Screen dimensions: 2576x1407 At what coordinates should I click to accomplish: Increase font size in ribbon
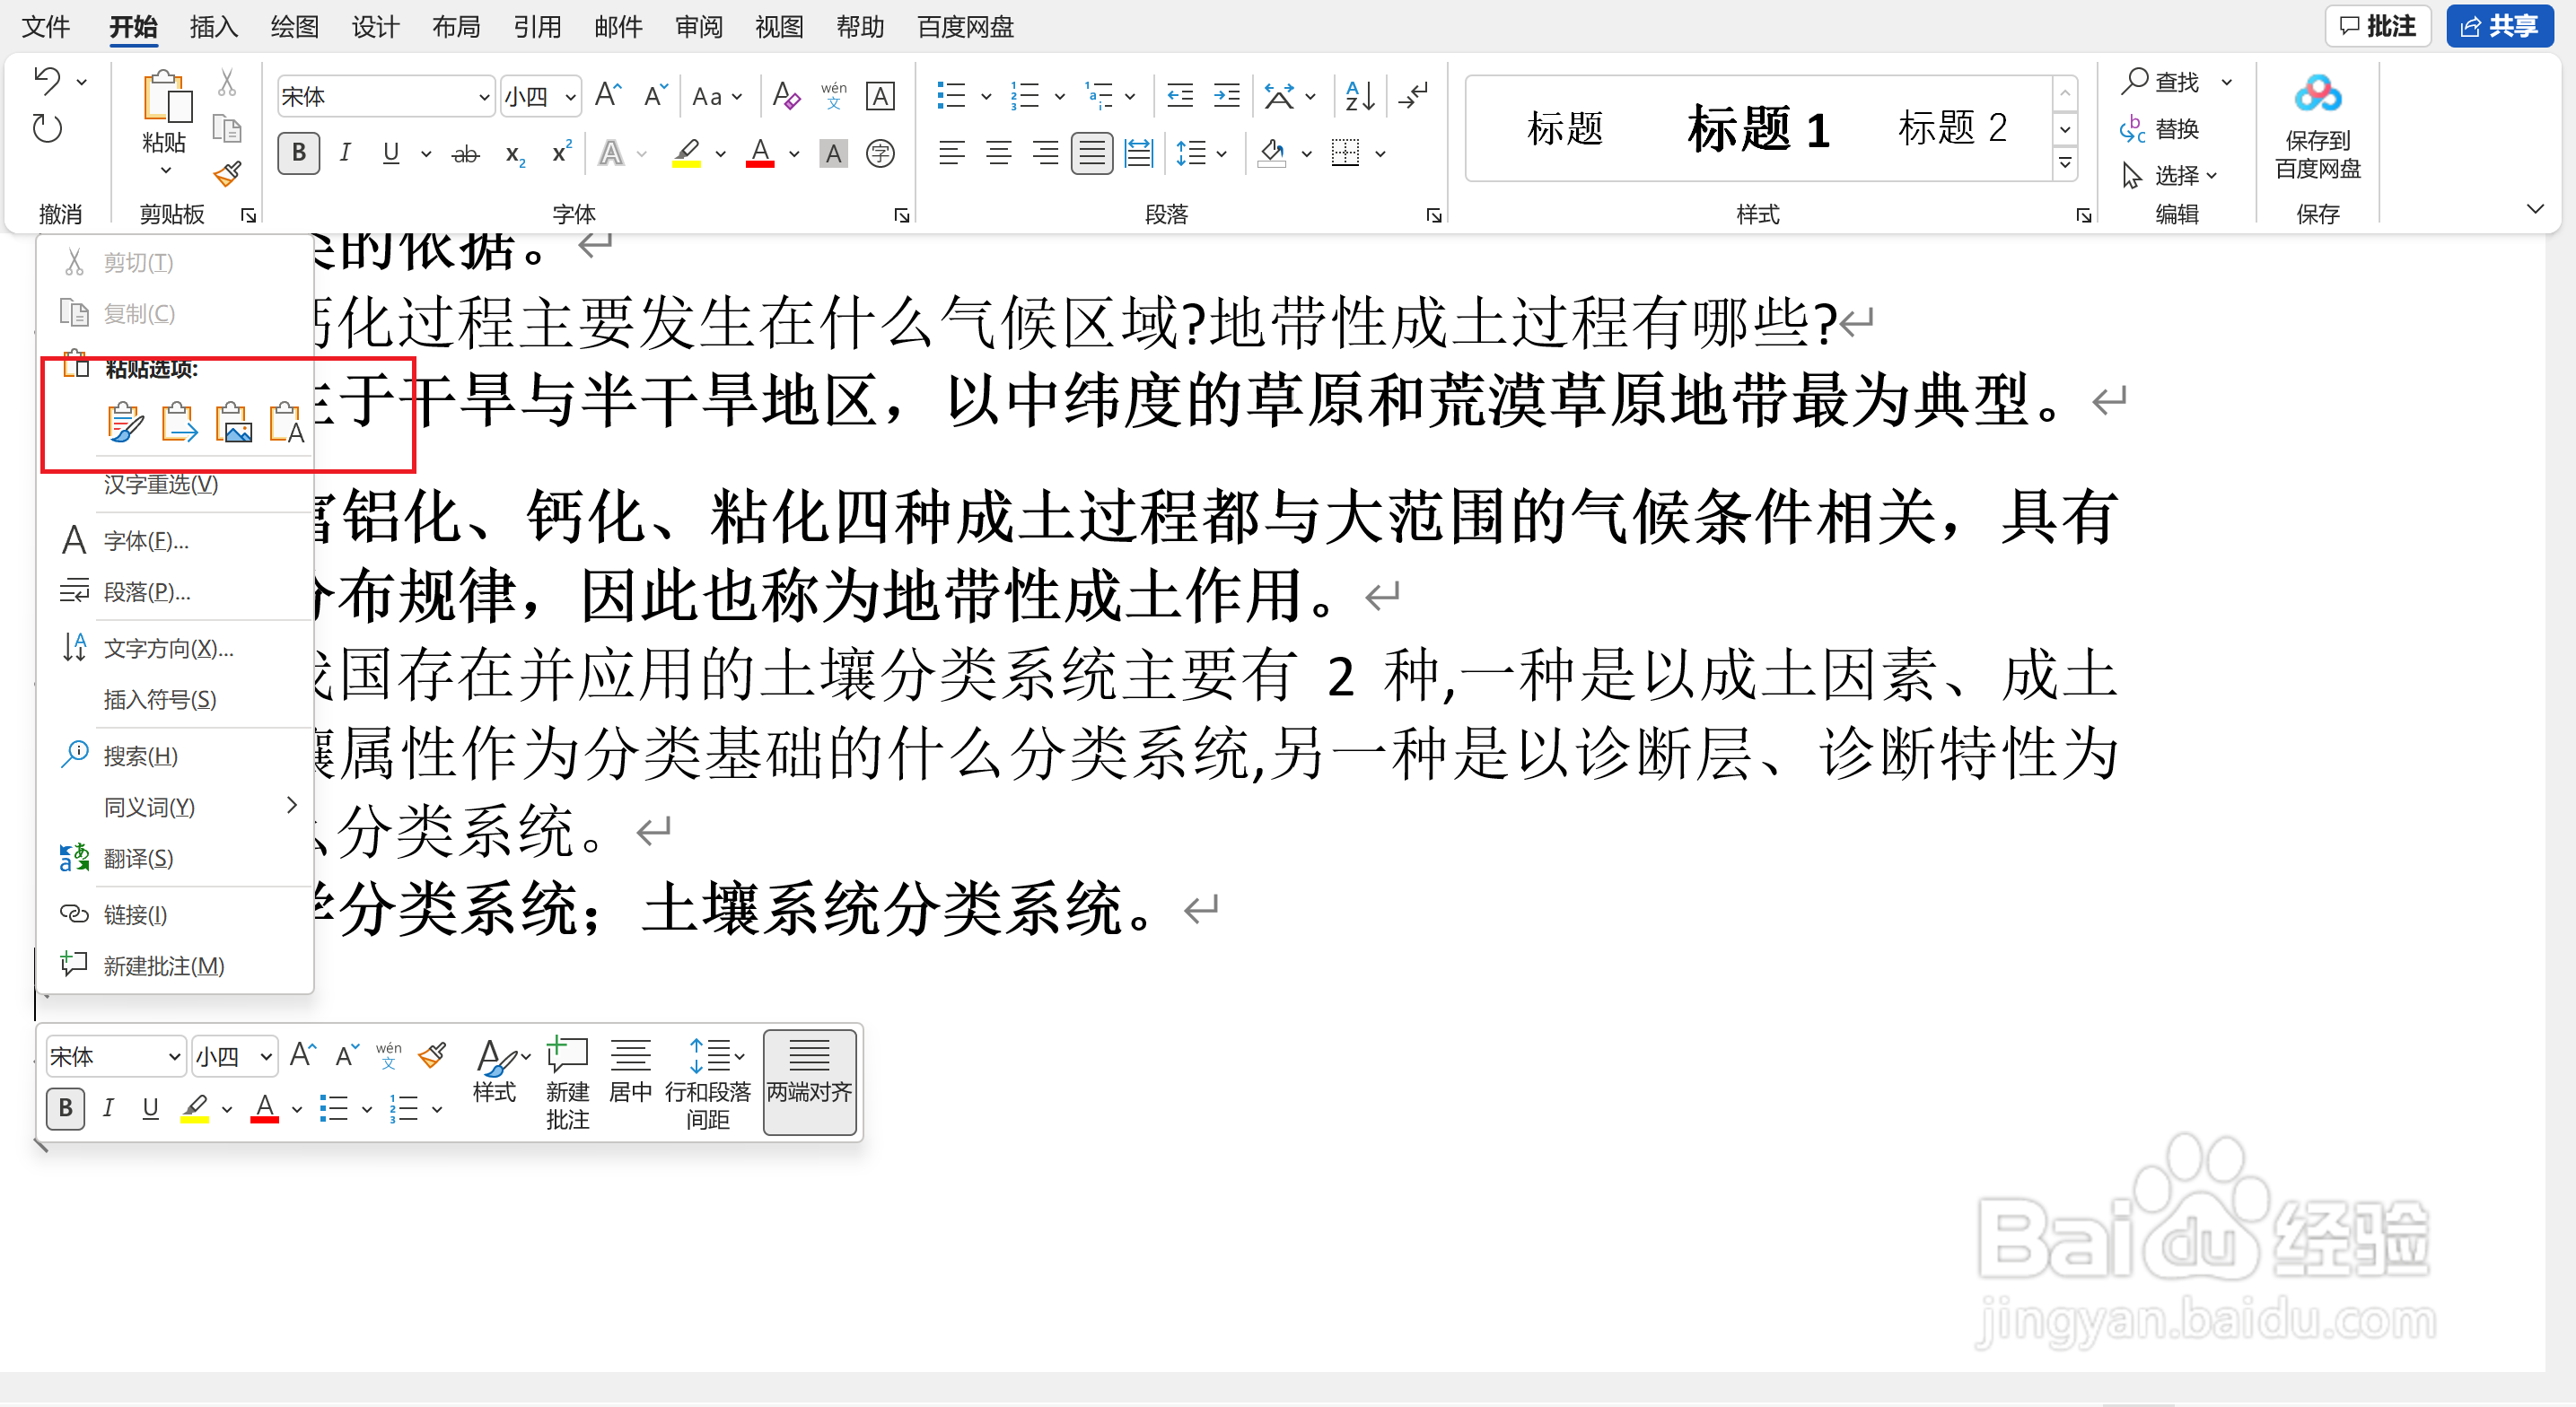click(x=608, y=96)
